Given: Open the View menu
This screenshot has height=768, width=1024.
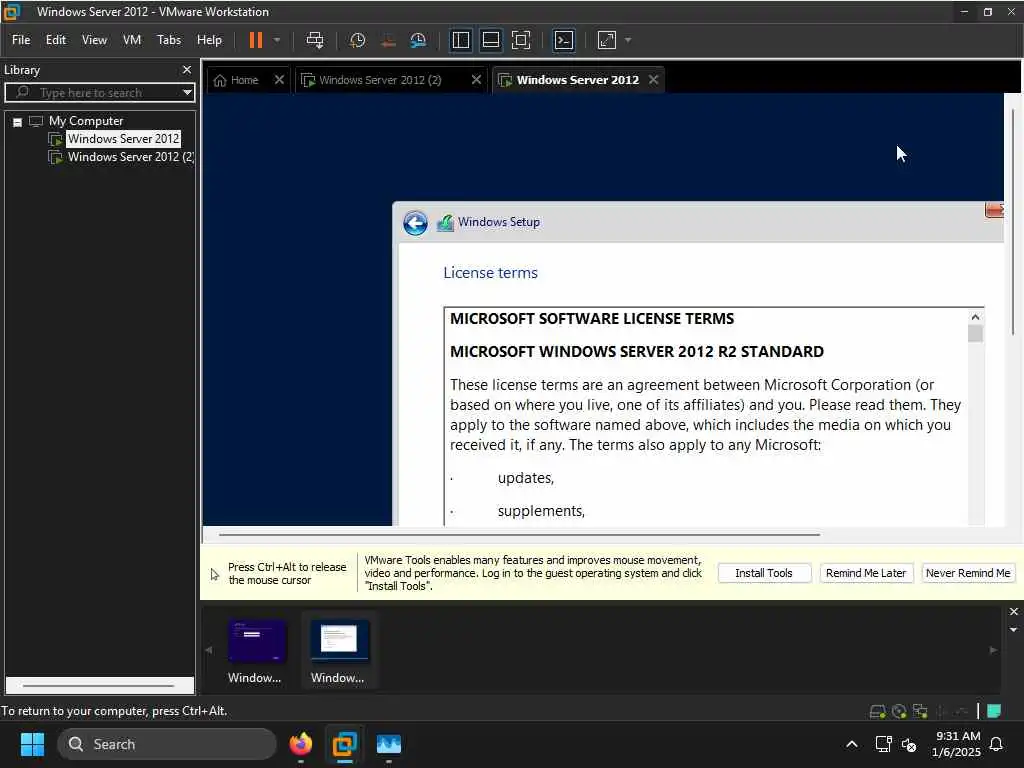Looking at the screenshot, I should pos(94,40).
